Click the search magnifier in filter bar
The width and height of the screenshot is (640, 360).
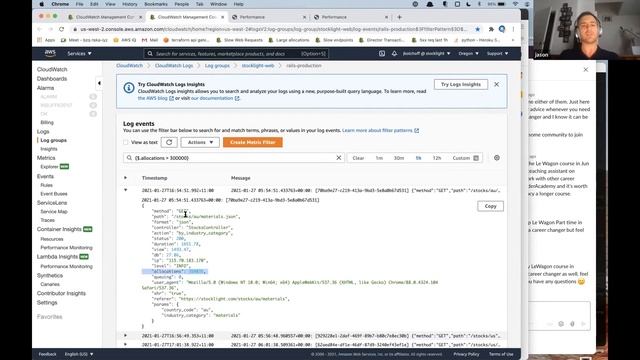[129, 158]
